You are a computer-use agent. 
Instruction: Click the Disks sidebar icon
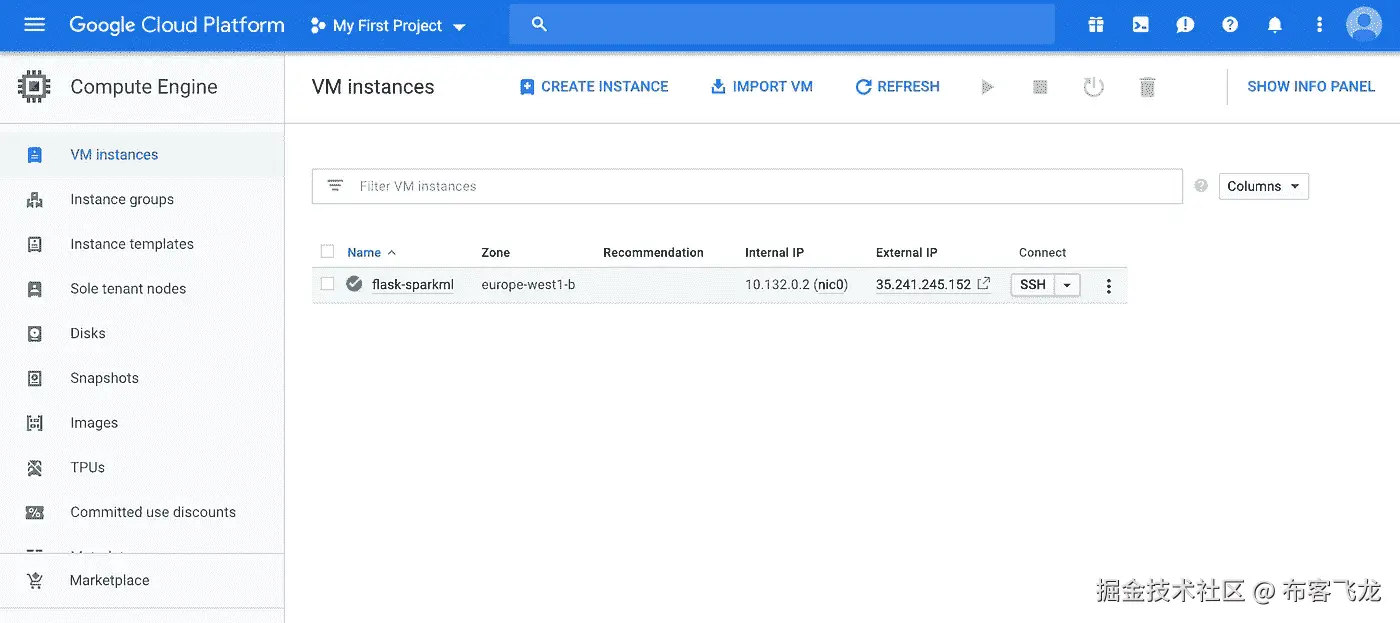point(35,334)
